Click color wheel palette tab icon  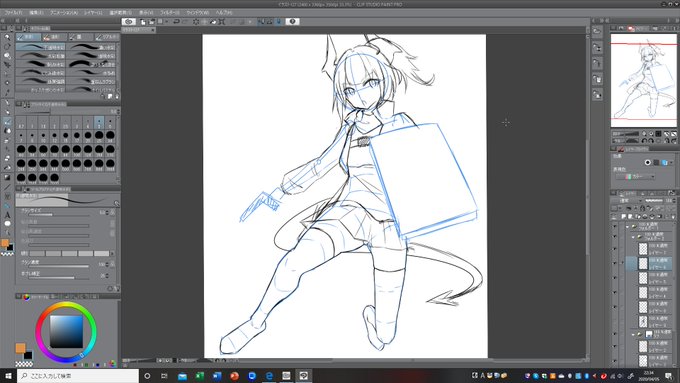26,297
